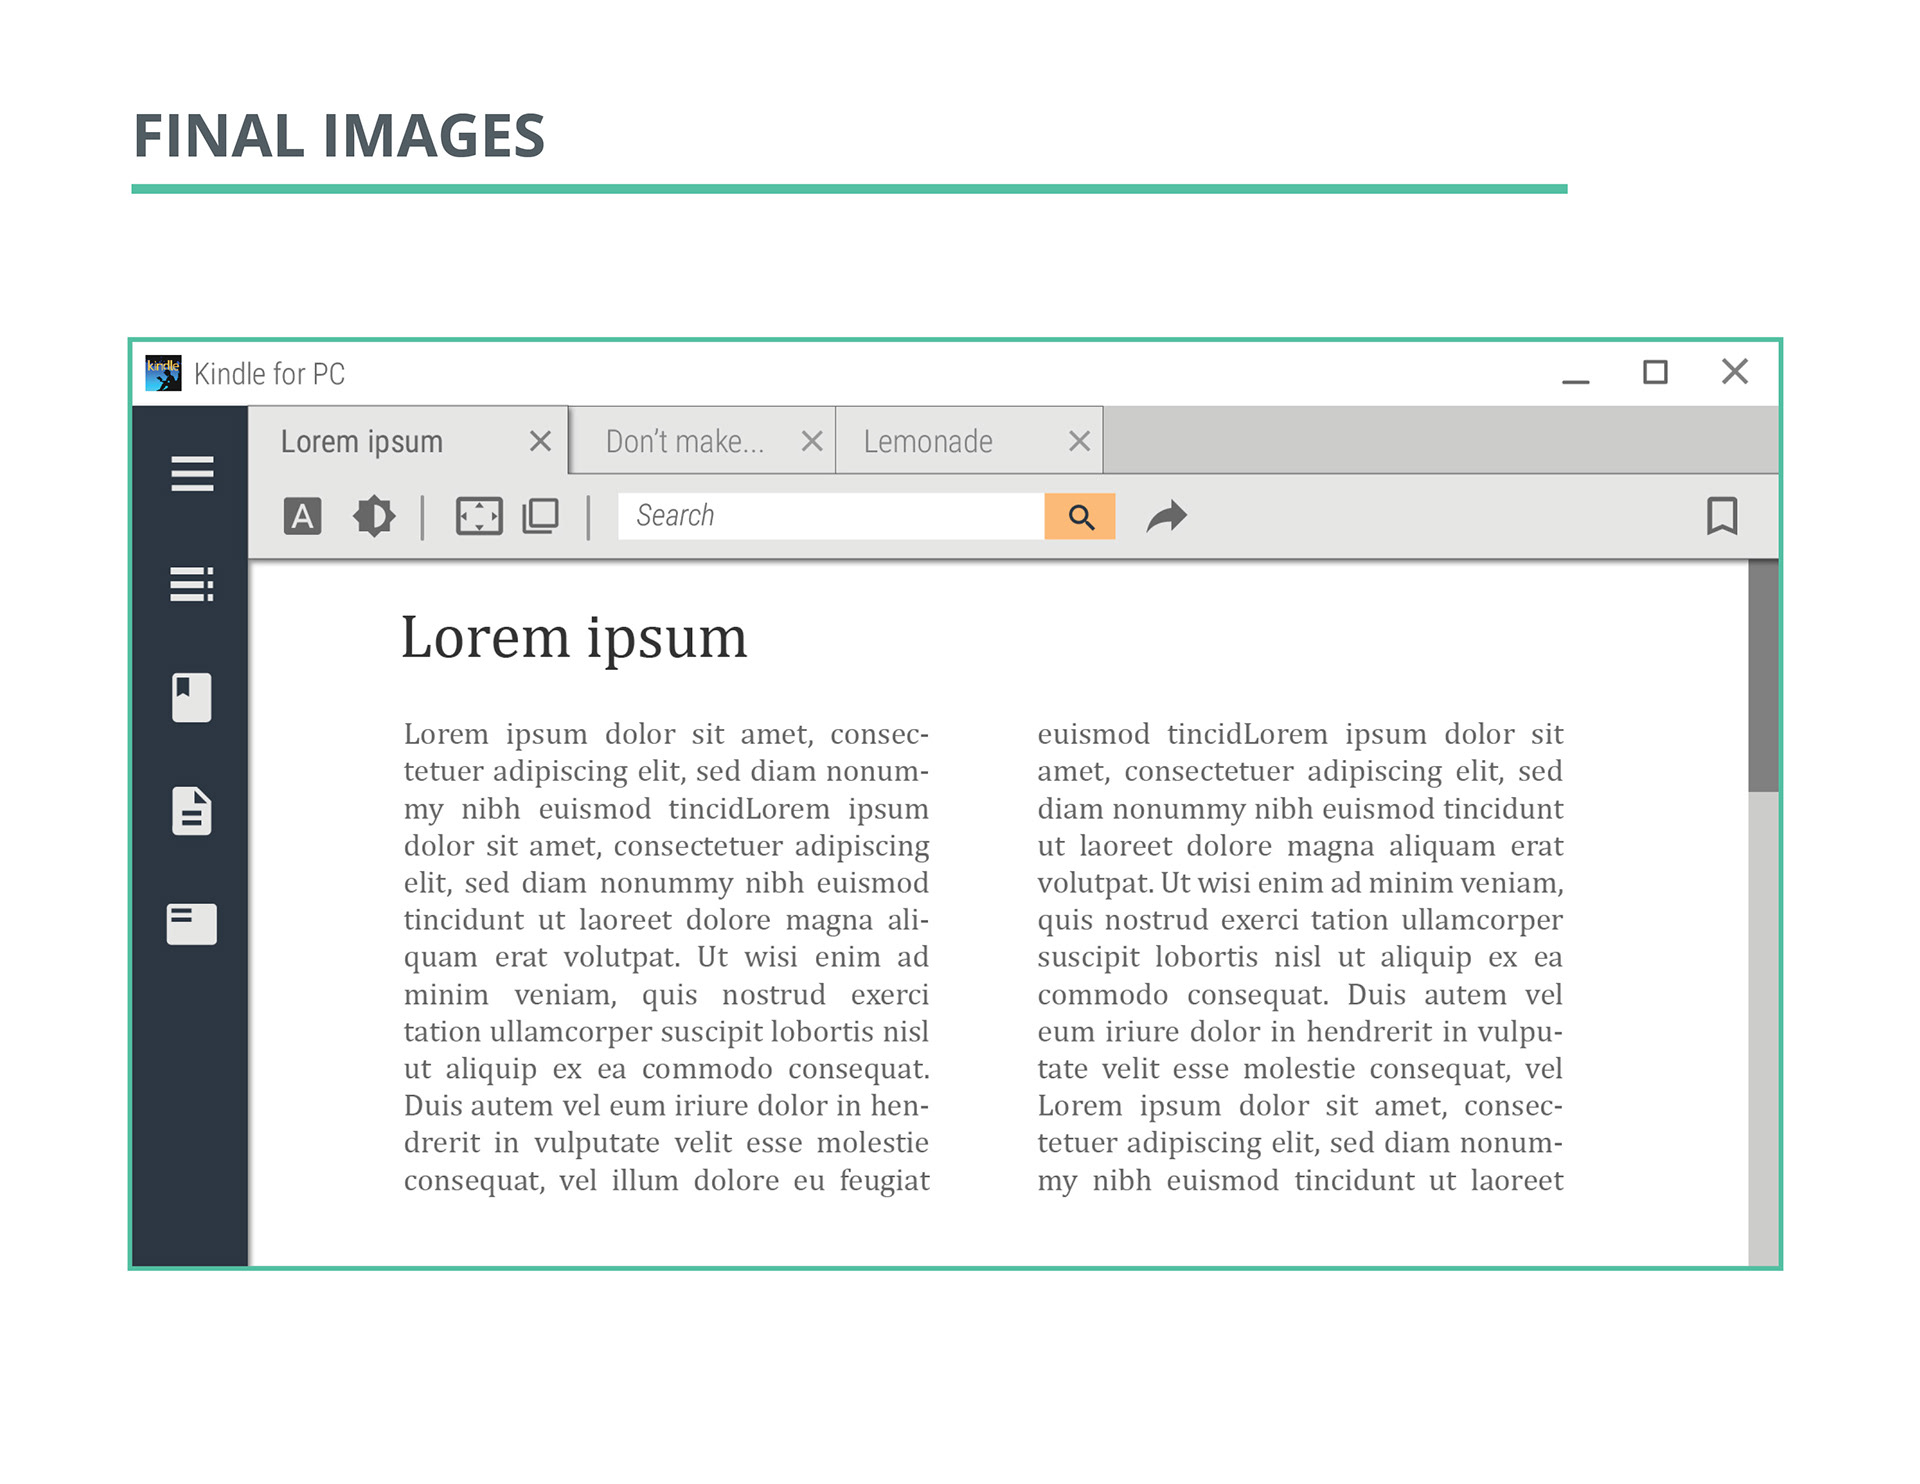The image size is (1920, 1484).
Task: Bookmark this page with the bookmark icon
Action: coord(1721,516)
